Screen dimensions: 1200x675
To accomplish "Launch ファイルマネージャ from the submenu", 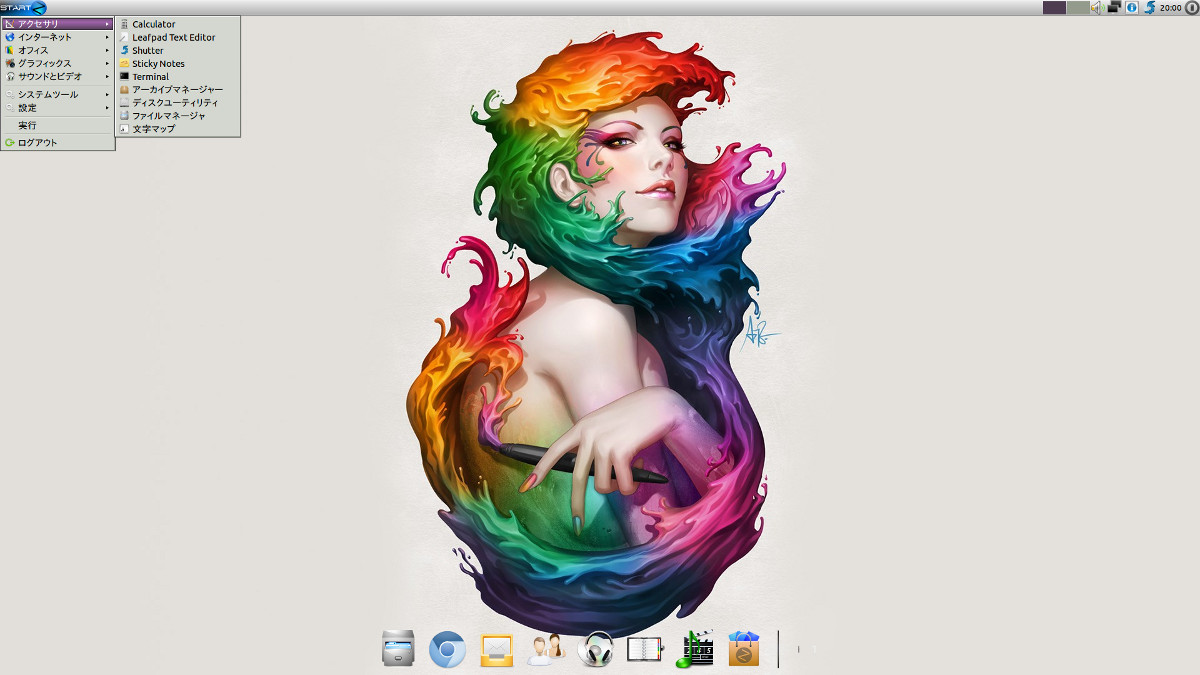I will (x=177, y=115).
